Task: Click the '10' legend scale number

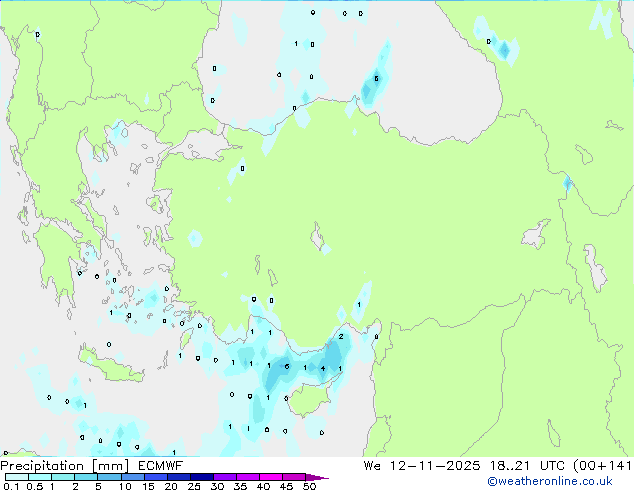Action: click(x=125, y=486)
